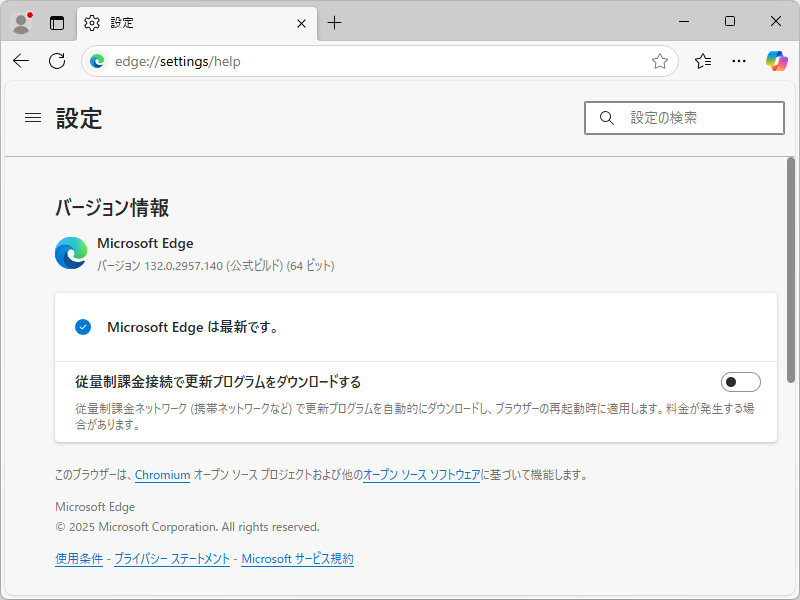Open the settings navigation hamburger menu
Screen dimensions: 800x600
pos(32,117)
